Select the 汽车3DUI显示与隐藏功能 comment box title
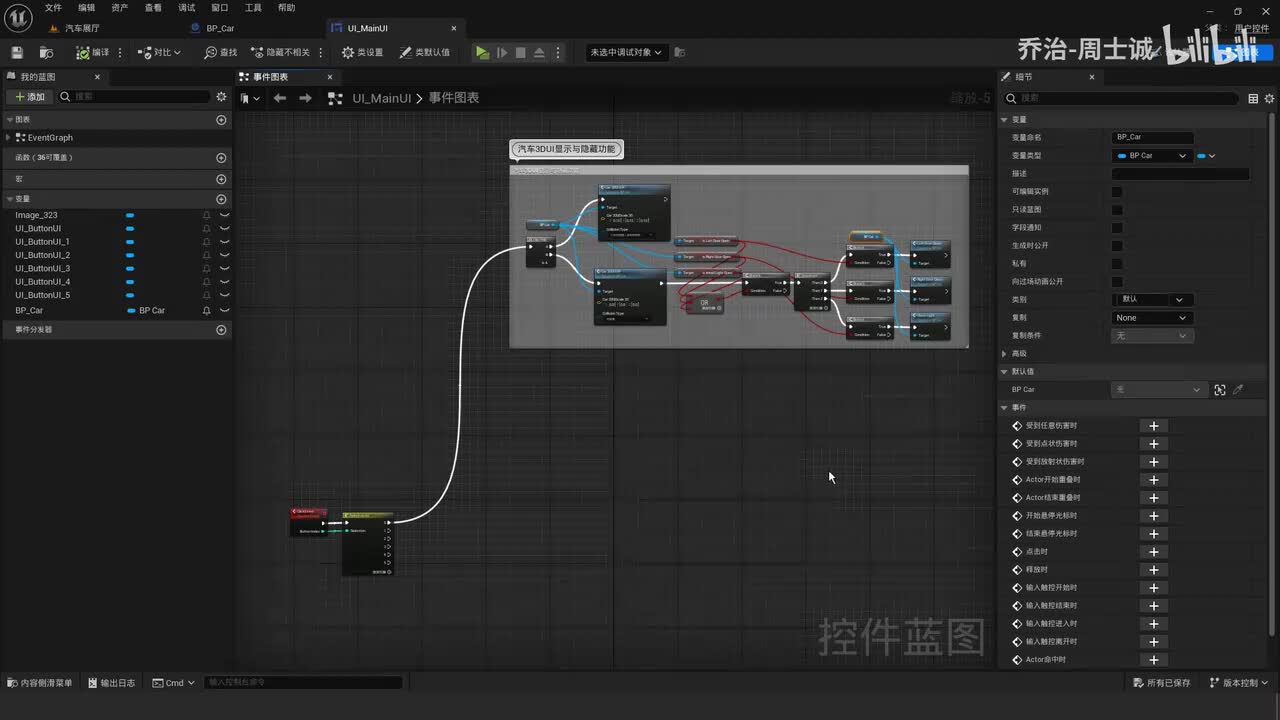Screen dimensions: 1280x720 click(566, 149)
